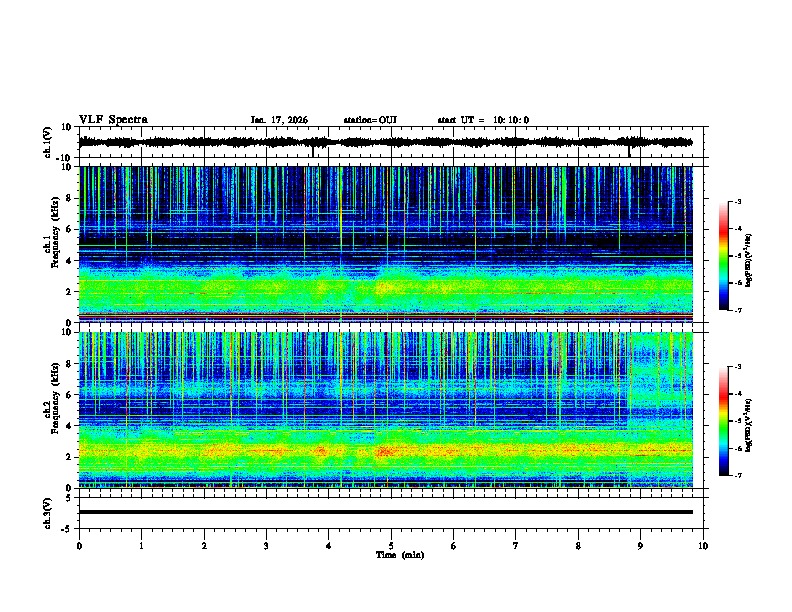The image size is (792, 612).
Task: Click the "start UT = 10:10:0" header text
Action: click(x=483, y=120)
